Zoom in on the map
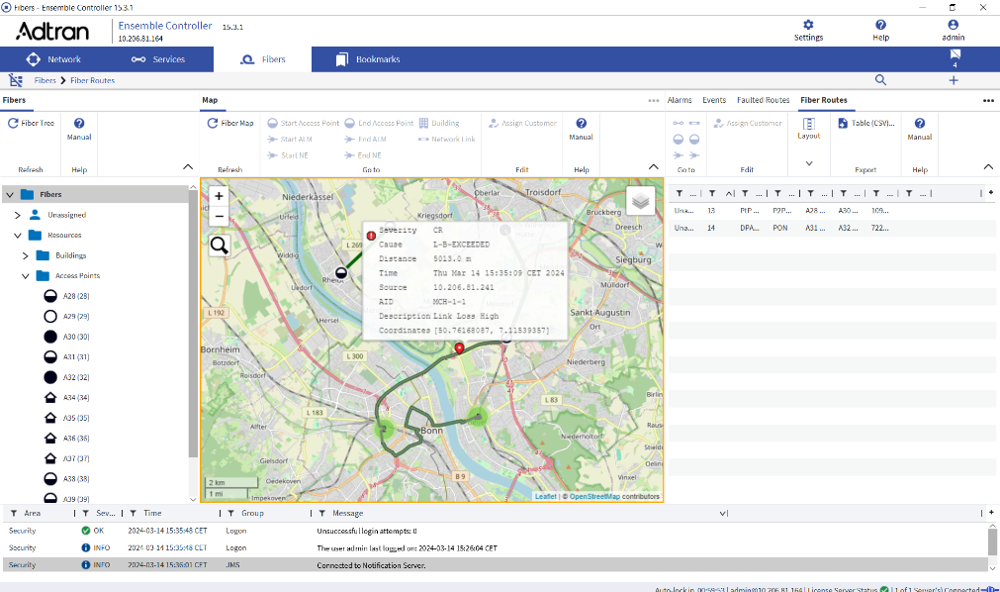 click(x=219, y=196)
